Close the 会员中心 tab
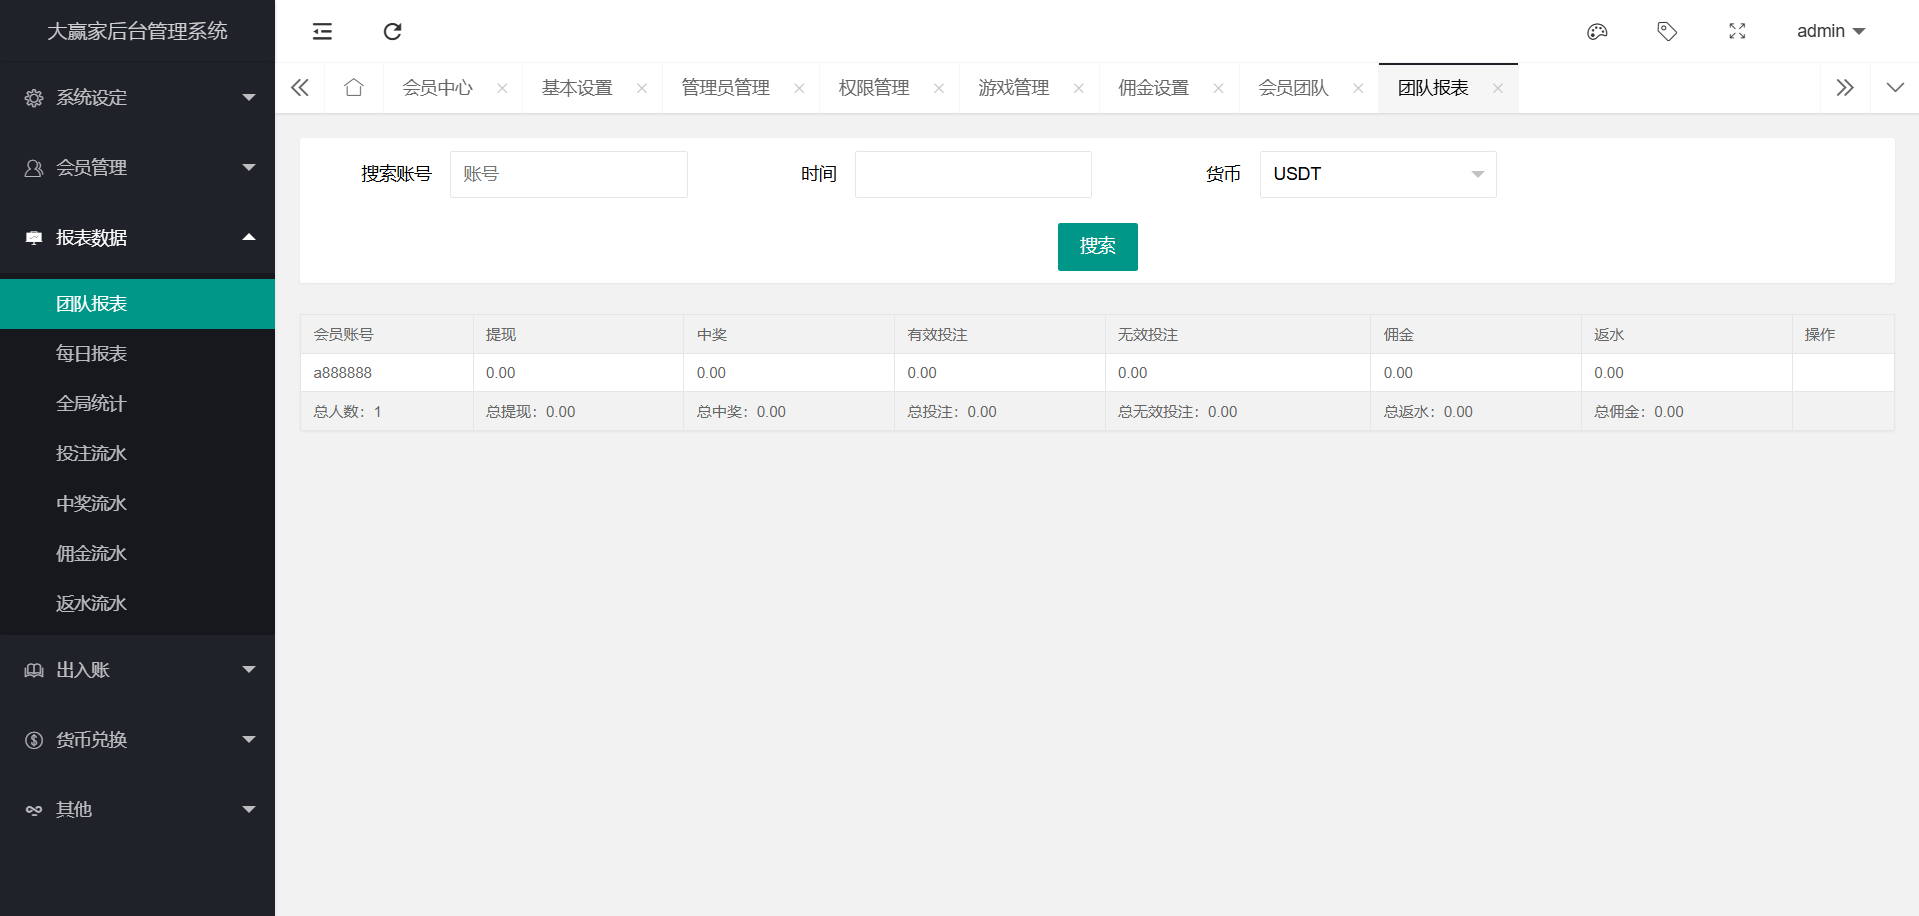 (x=502, y=89)
